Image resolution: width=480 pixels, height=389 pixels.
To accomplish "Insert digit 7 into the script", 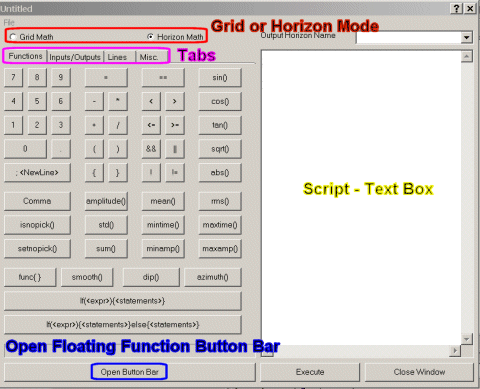I will click(13, 77).
